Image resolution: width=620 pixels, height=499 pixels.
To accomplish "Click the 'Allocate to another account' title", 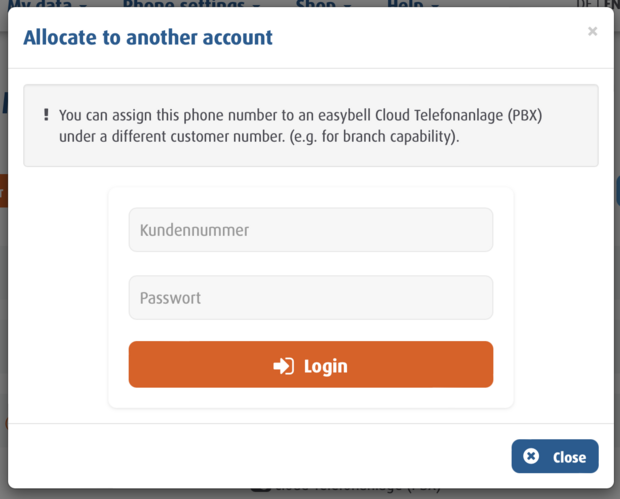I will click(x=148, y=38).
